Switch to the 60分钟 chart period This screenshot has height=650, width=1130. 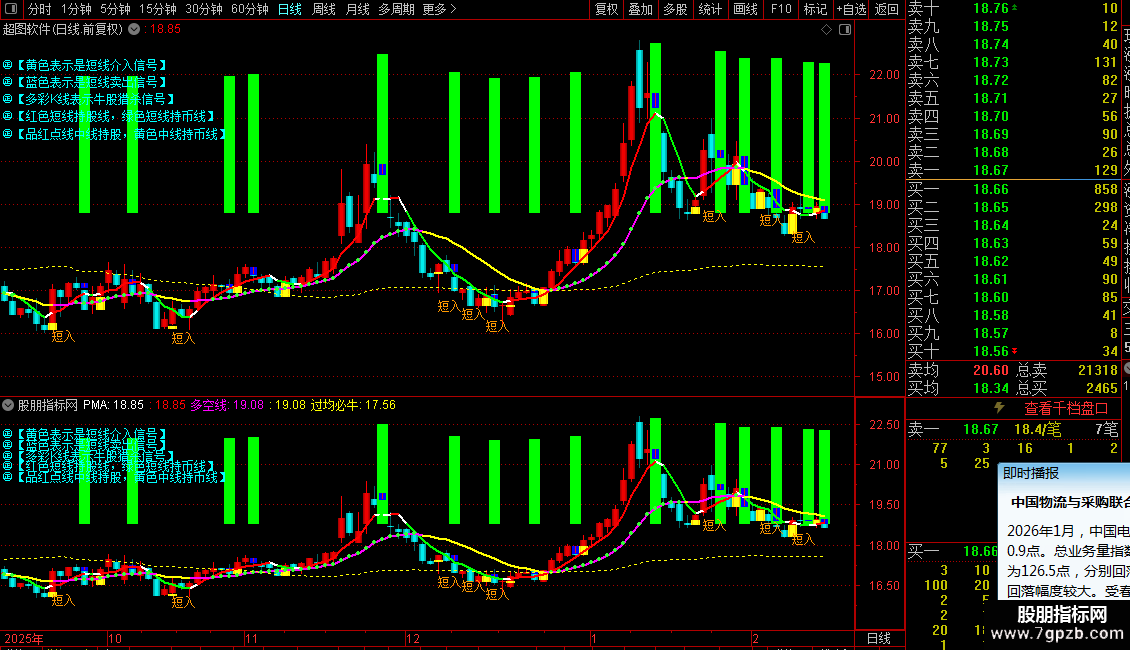[250, 9]
